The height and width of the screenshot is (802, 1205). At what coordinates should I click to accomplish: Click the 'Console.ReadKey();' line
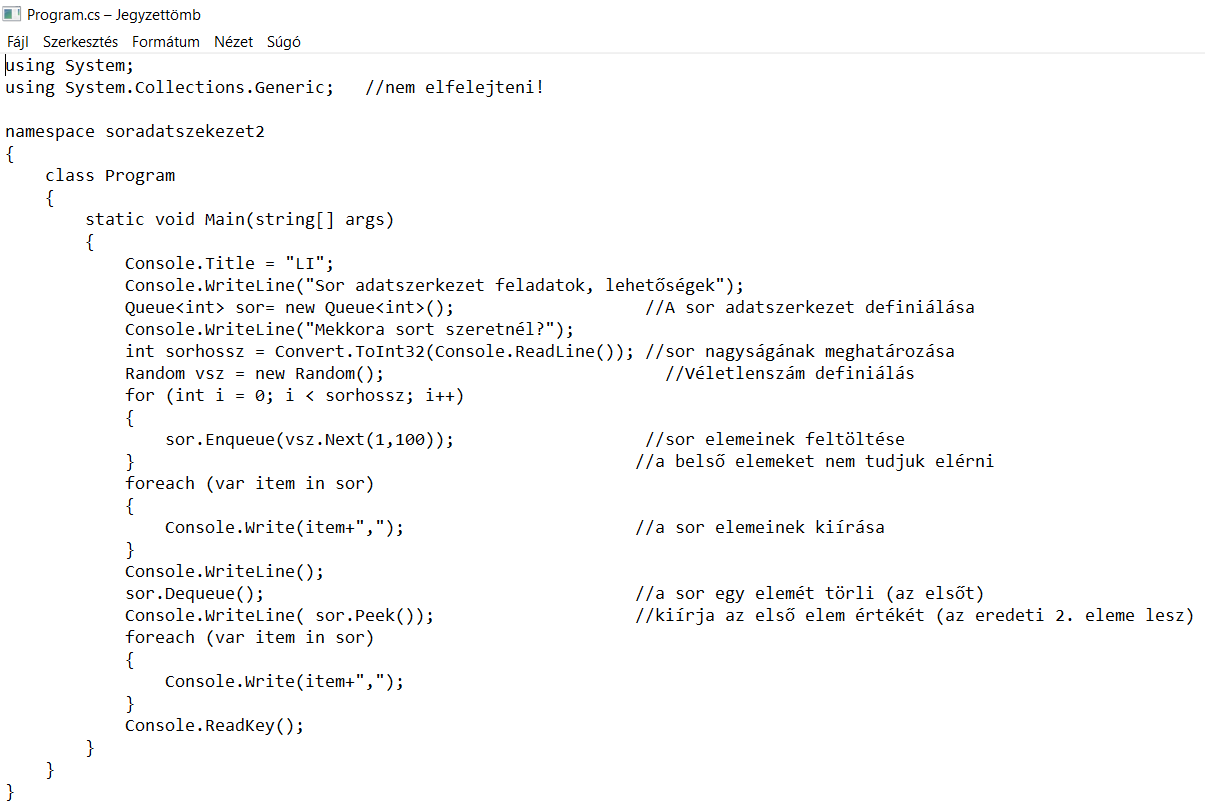click(x=214, y=726)
